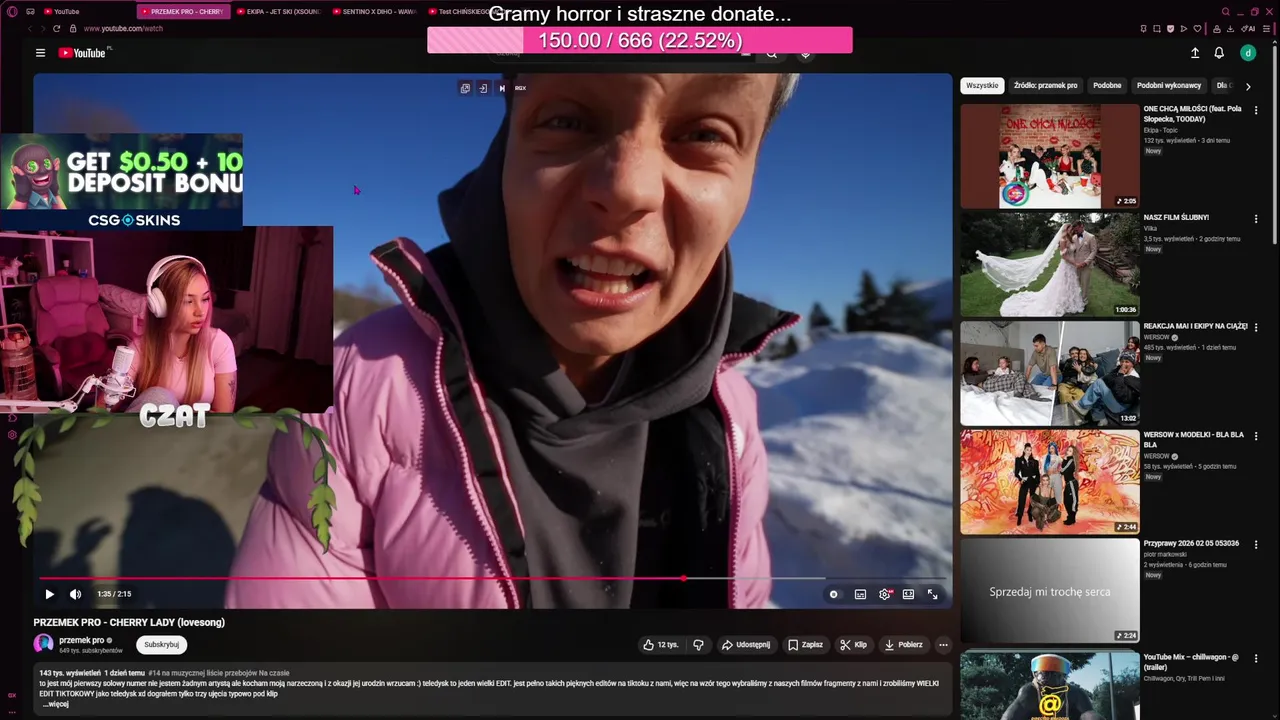Open the upload/create icon in YouTube header
This screenshot has height=720, width=1280.
[x=1194, y=53]
